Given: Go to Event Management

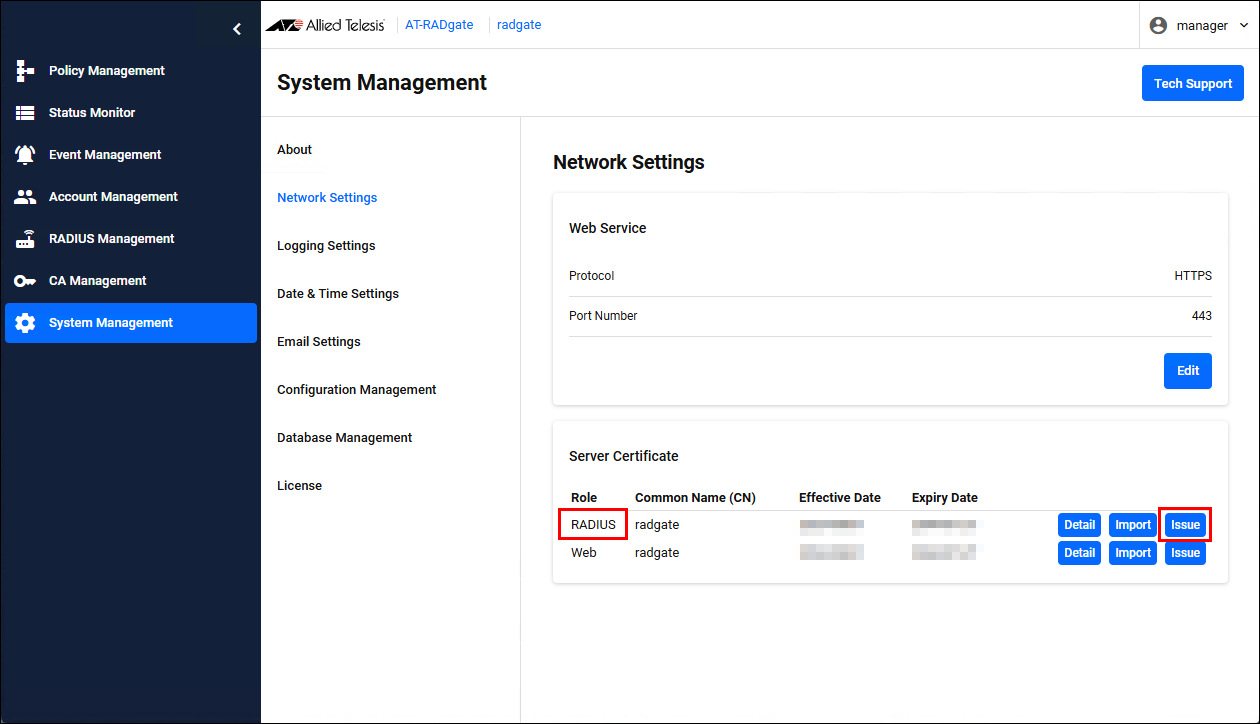Looking at the screenshot, I should pyautogui.click(x=130, y=155).
